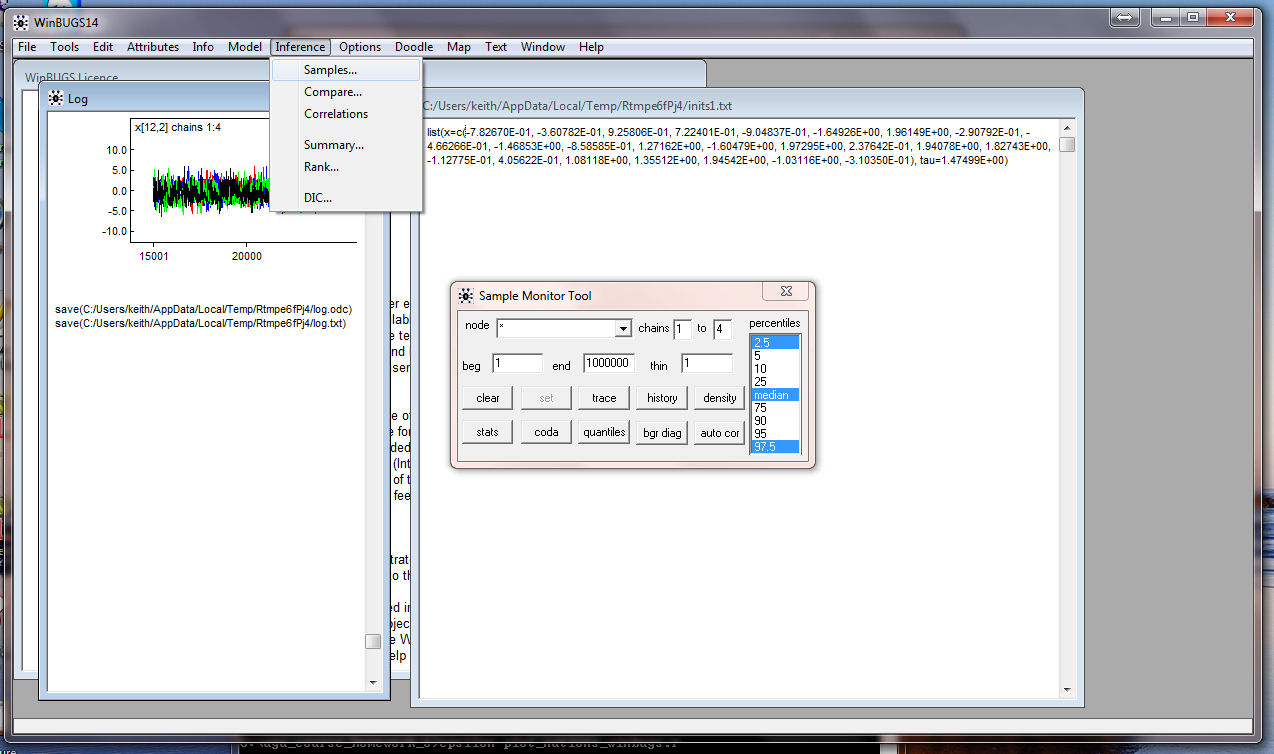Open the Model menu

coord(245,47)
